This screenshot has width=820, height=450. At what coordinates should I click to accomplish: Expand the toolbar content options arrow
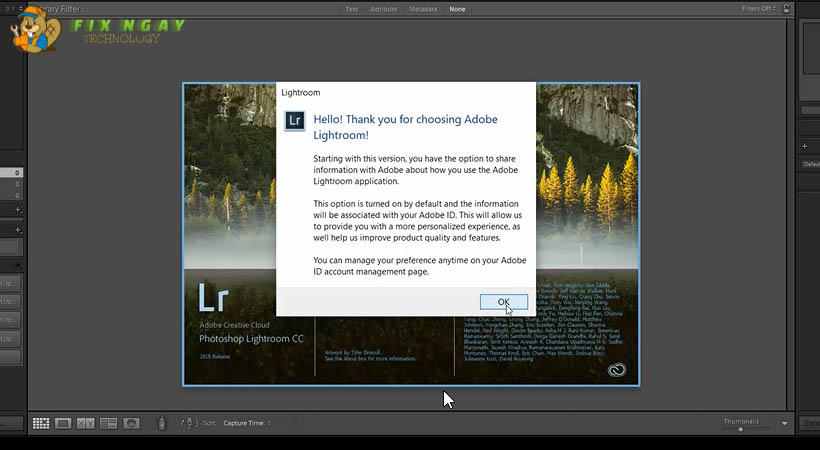click(784, 423)
